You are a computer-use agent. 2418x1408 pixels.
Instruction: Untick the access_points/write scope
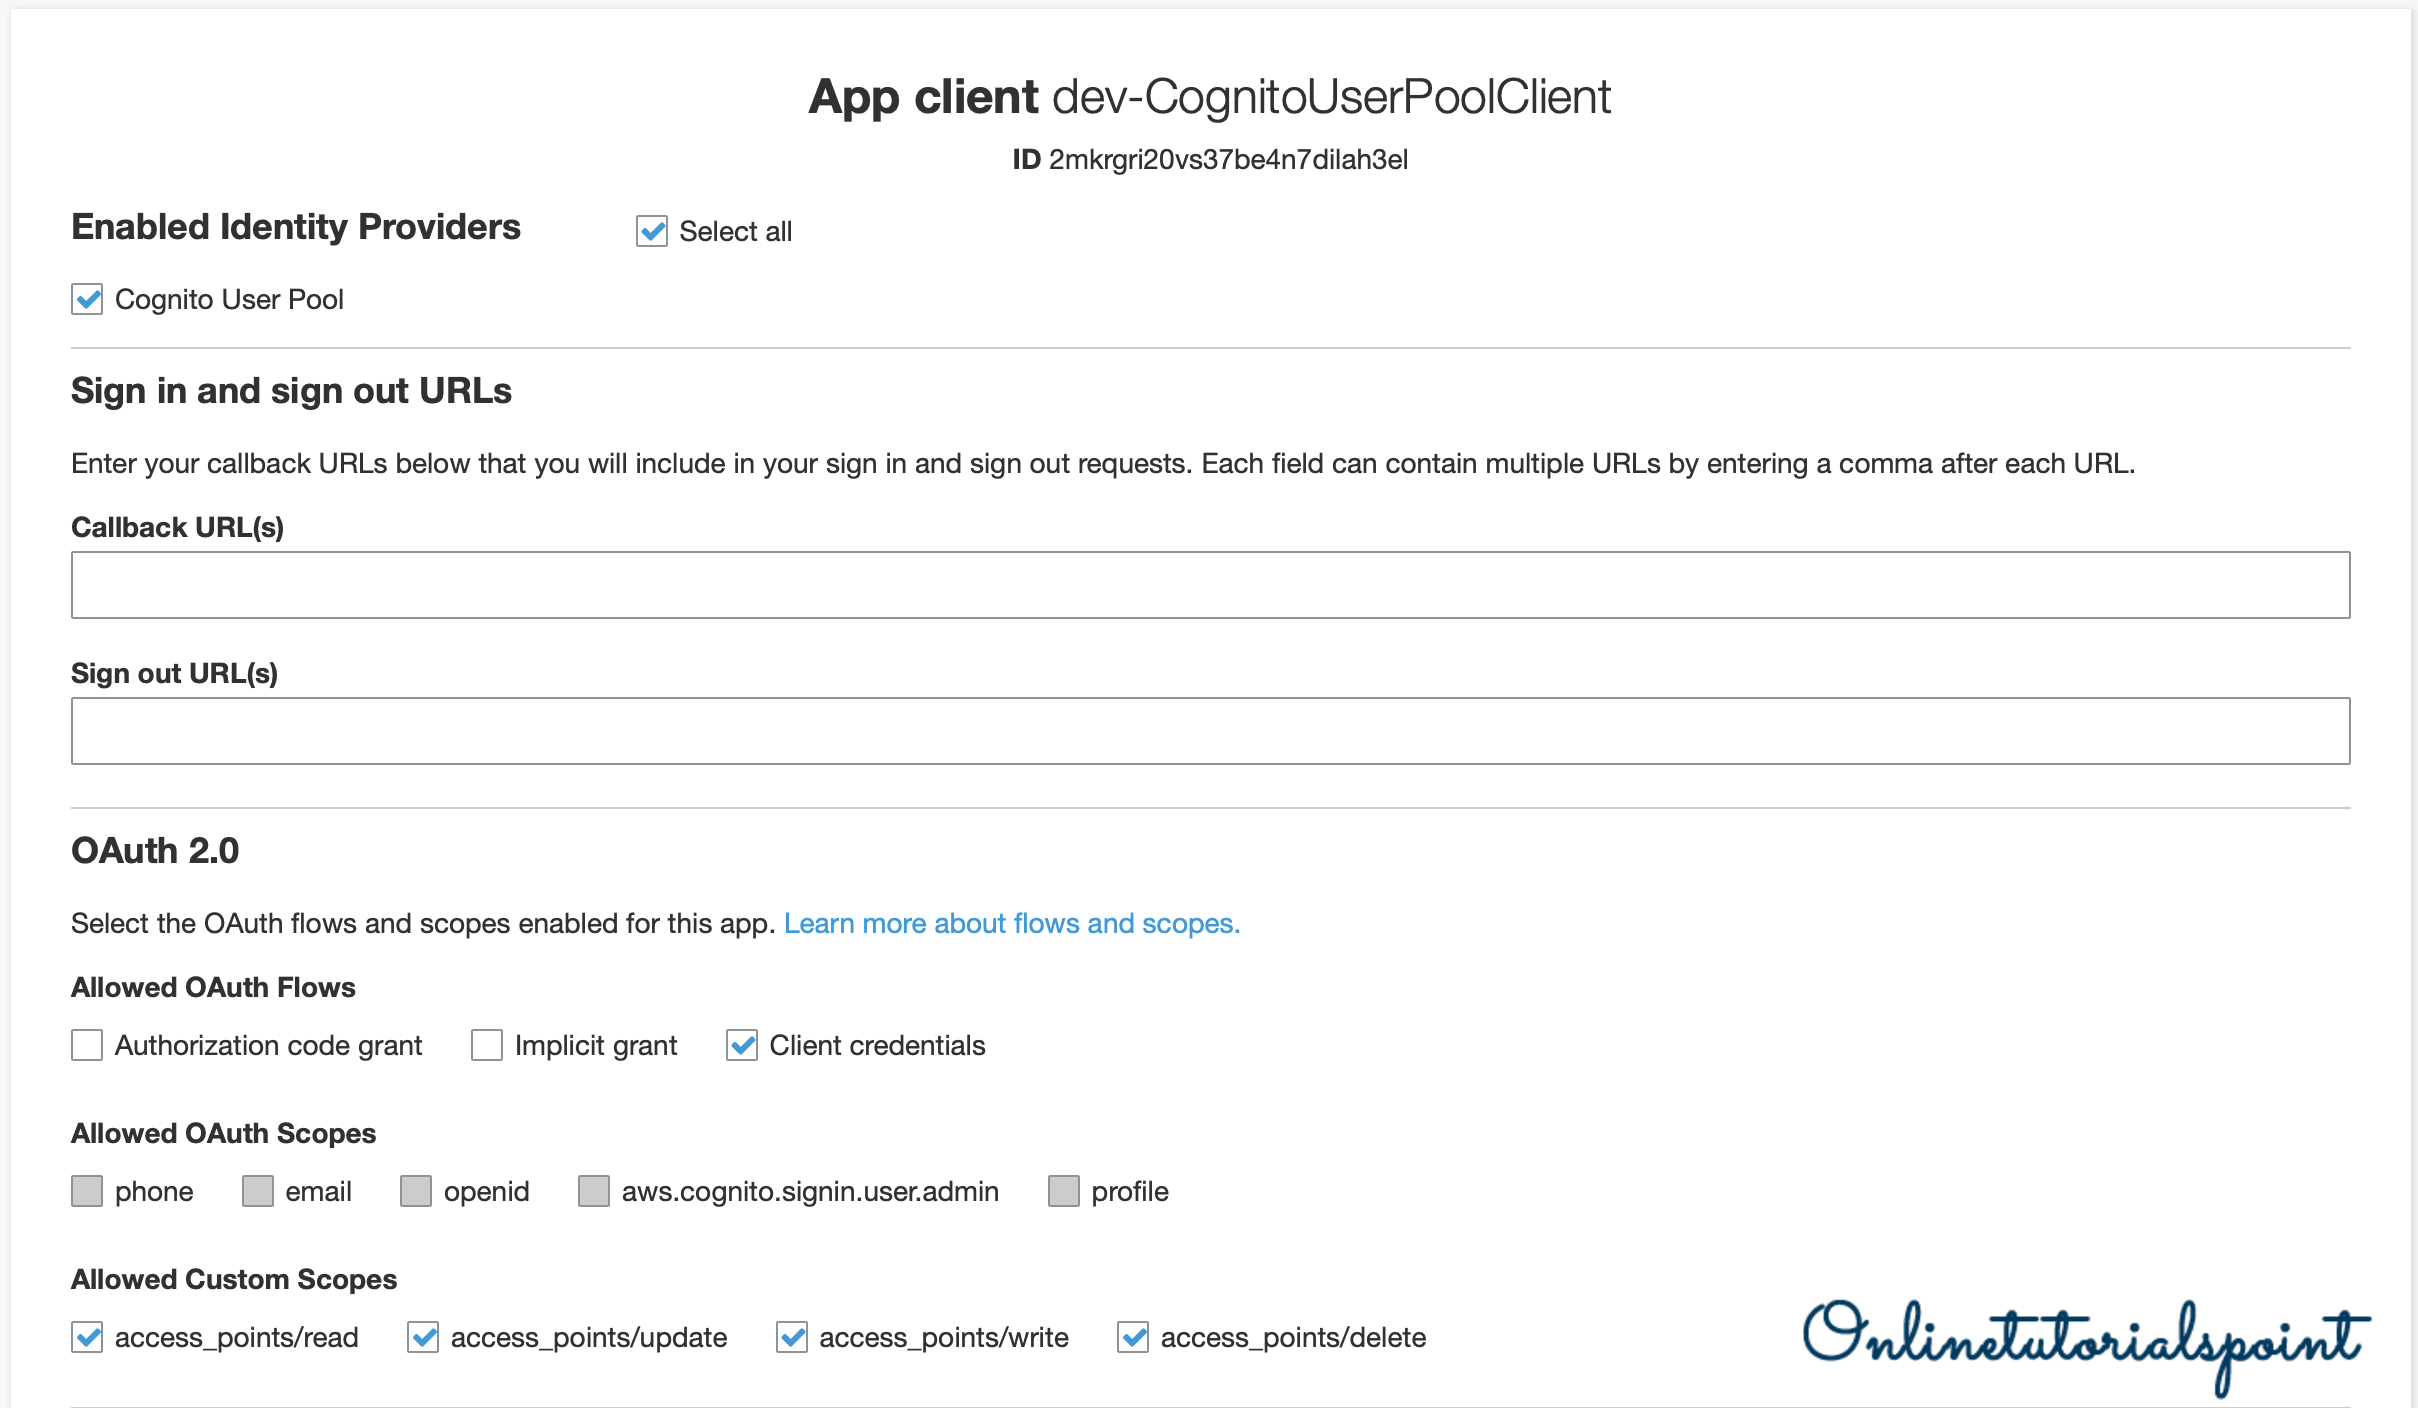pos(792,1337)
